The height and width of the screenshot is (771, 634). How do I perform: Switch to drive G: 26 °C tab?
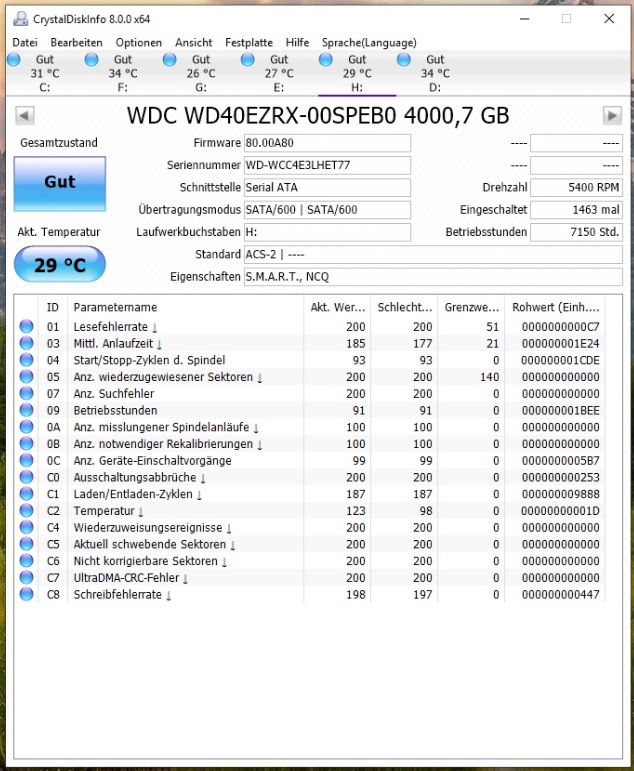click(x=201, y=73)
